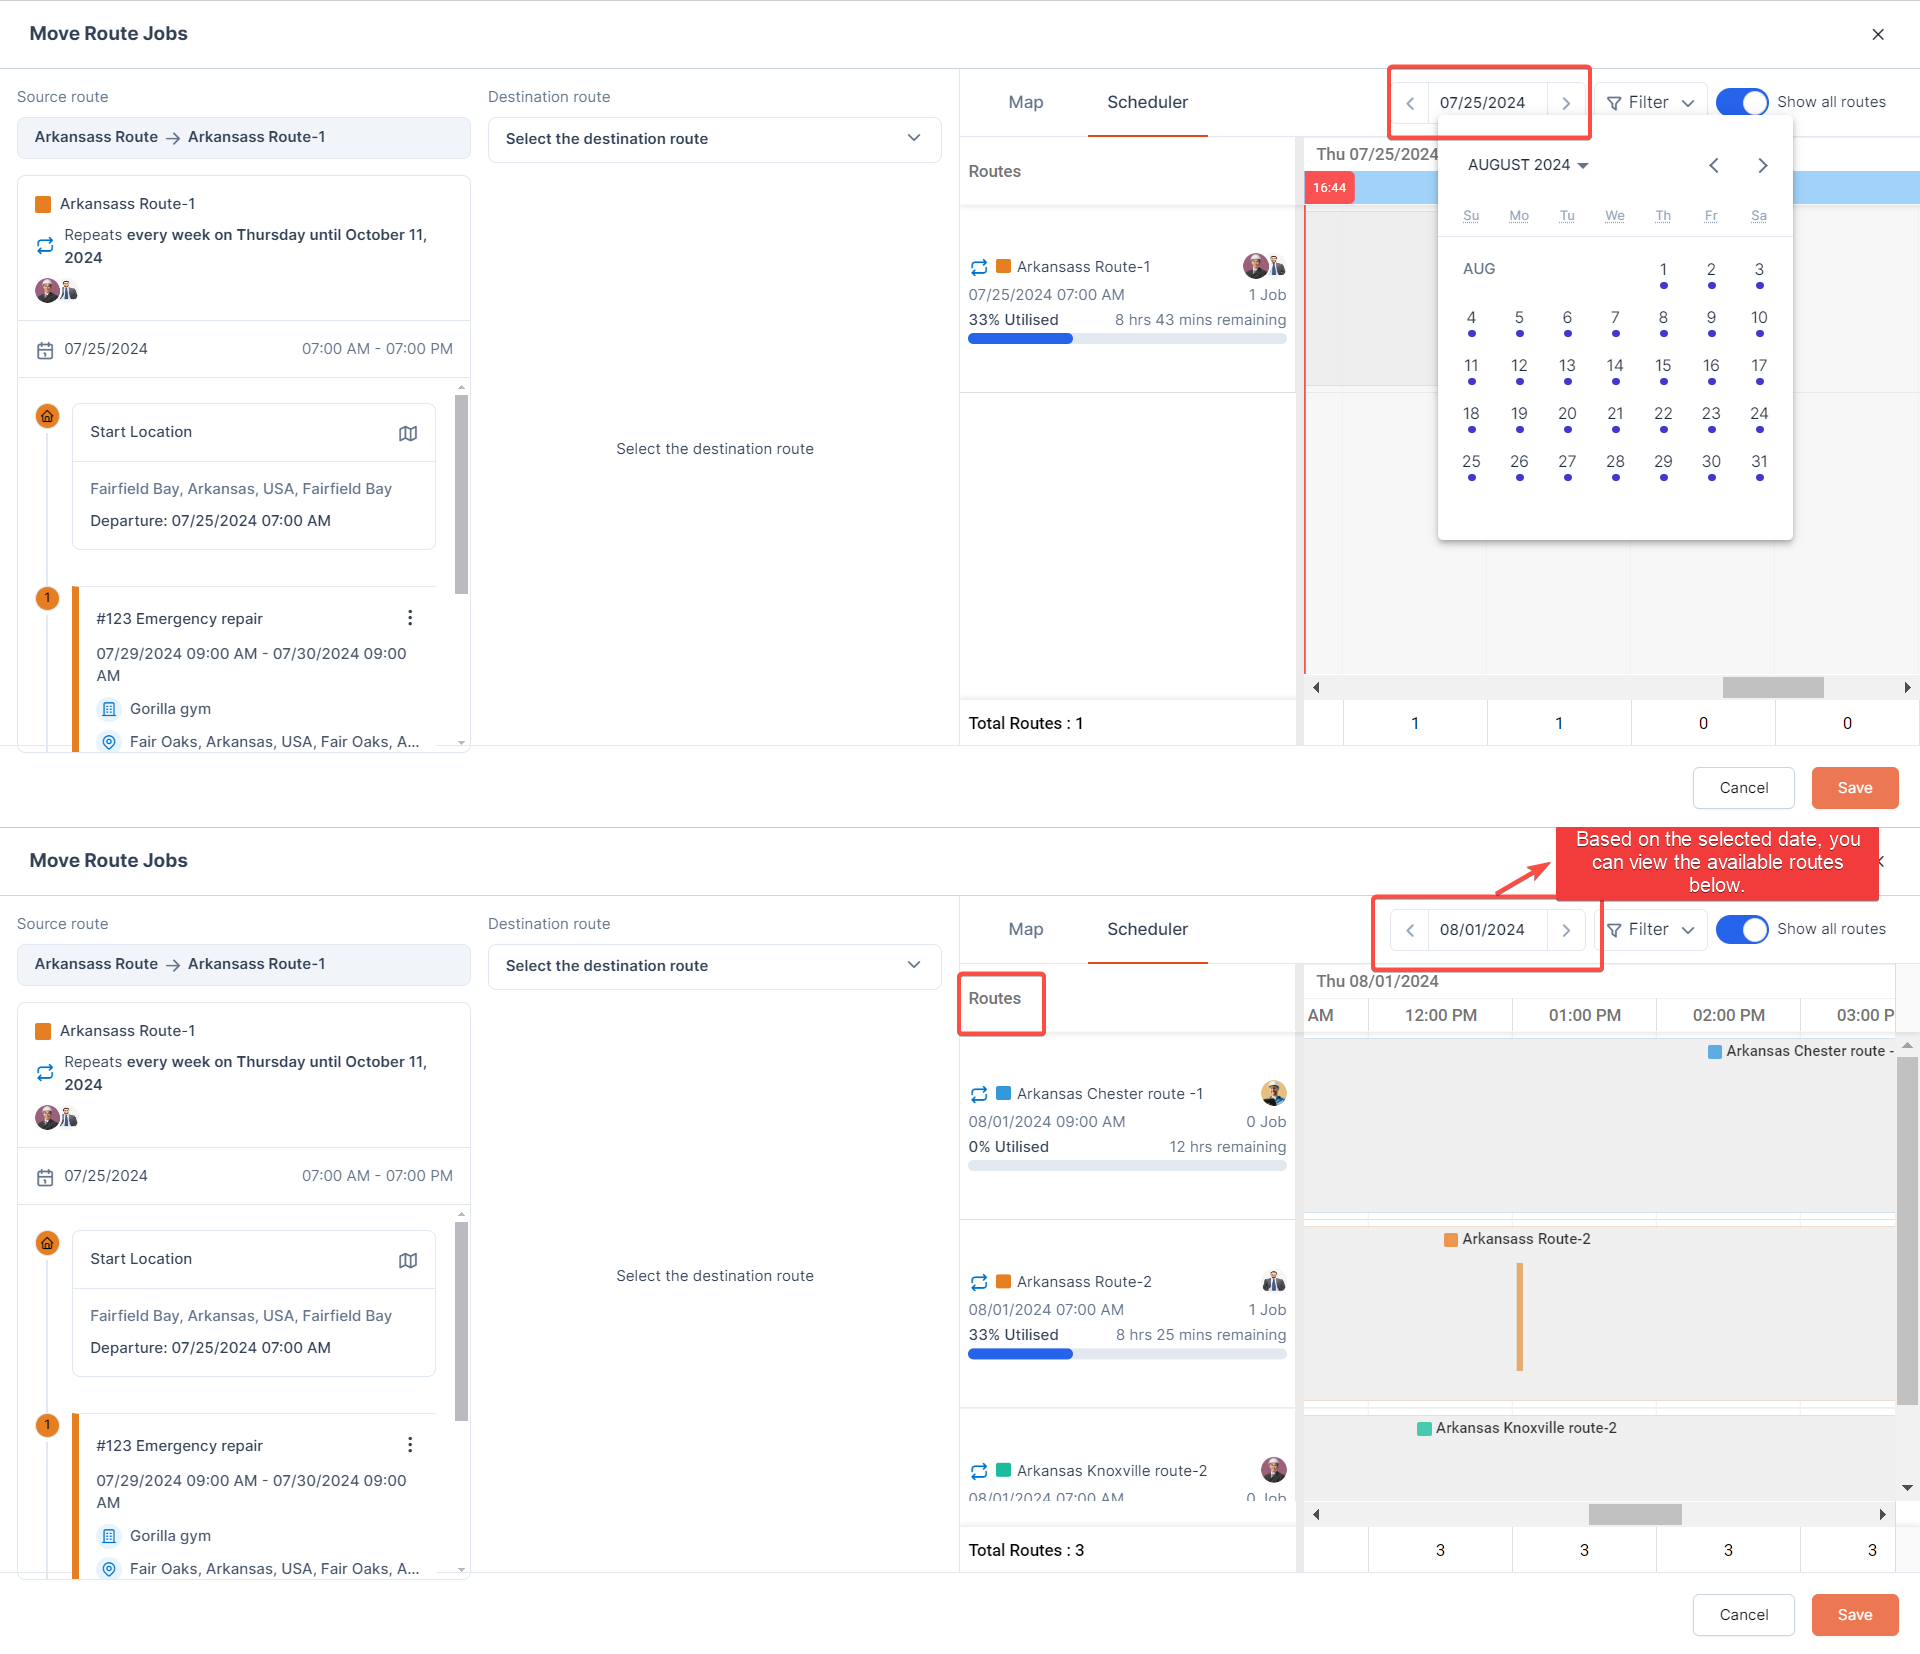The height and width of the screenshot is (1654, 1920).
Task: Open the three-dot menu on the #123 Emergency repair job (top panel)
Action: click(x=410, y=618)
